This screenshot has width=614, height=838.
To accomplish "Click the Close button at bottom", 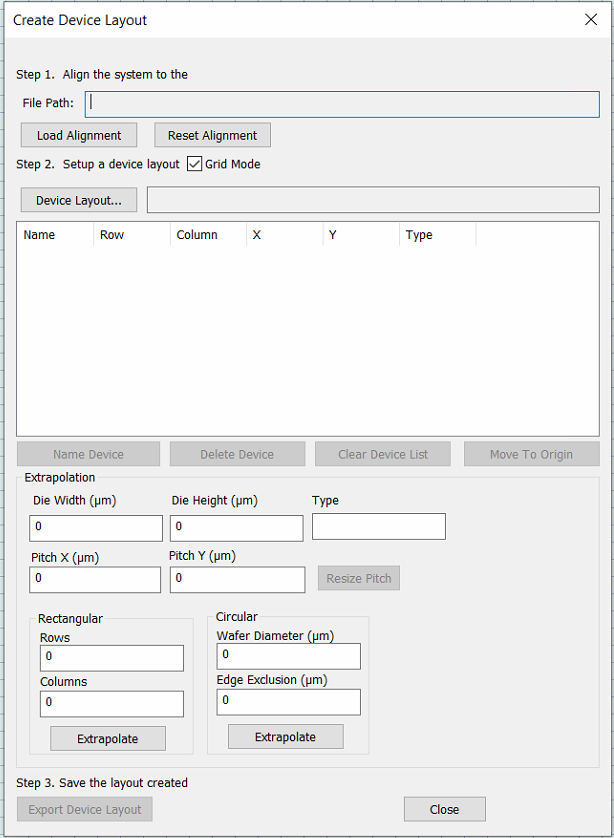I will click(x=444, y=809).
